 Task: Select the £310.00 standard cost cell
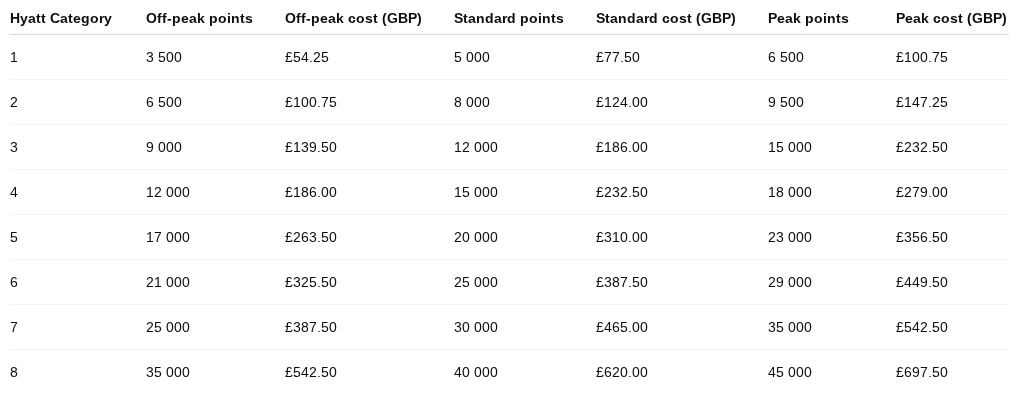tap(622, 237)
